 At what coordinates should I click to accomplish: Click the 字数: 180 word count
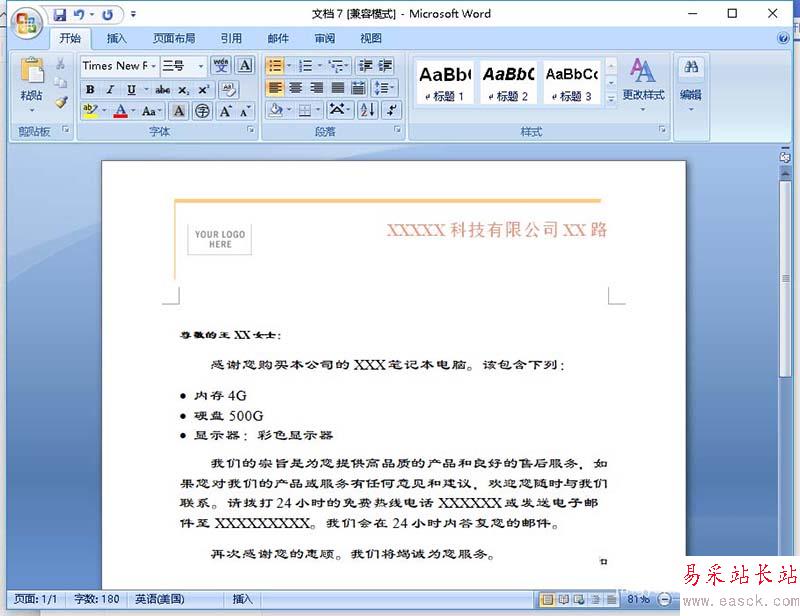tap(96, 599)
